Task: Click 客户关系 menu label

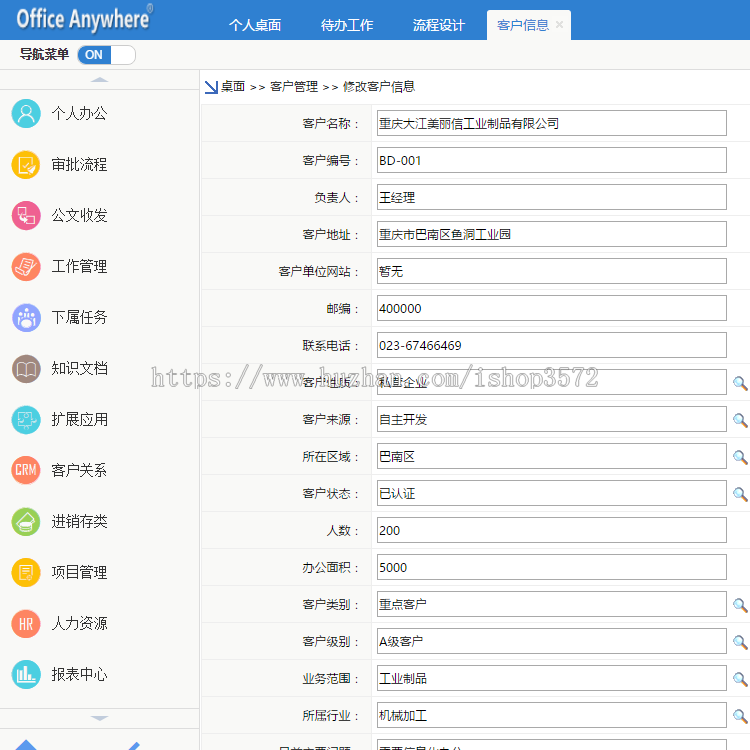Action: tap(79, 470)
